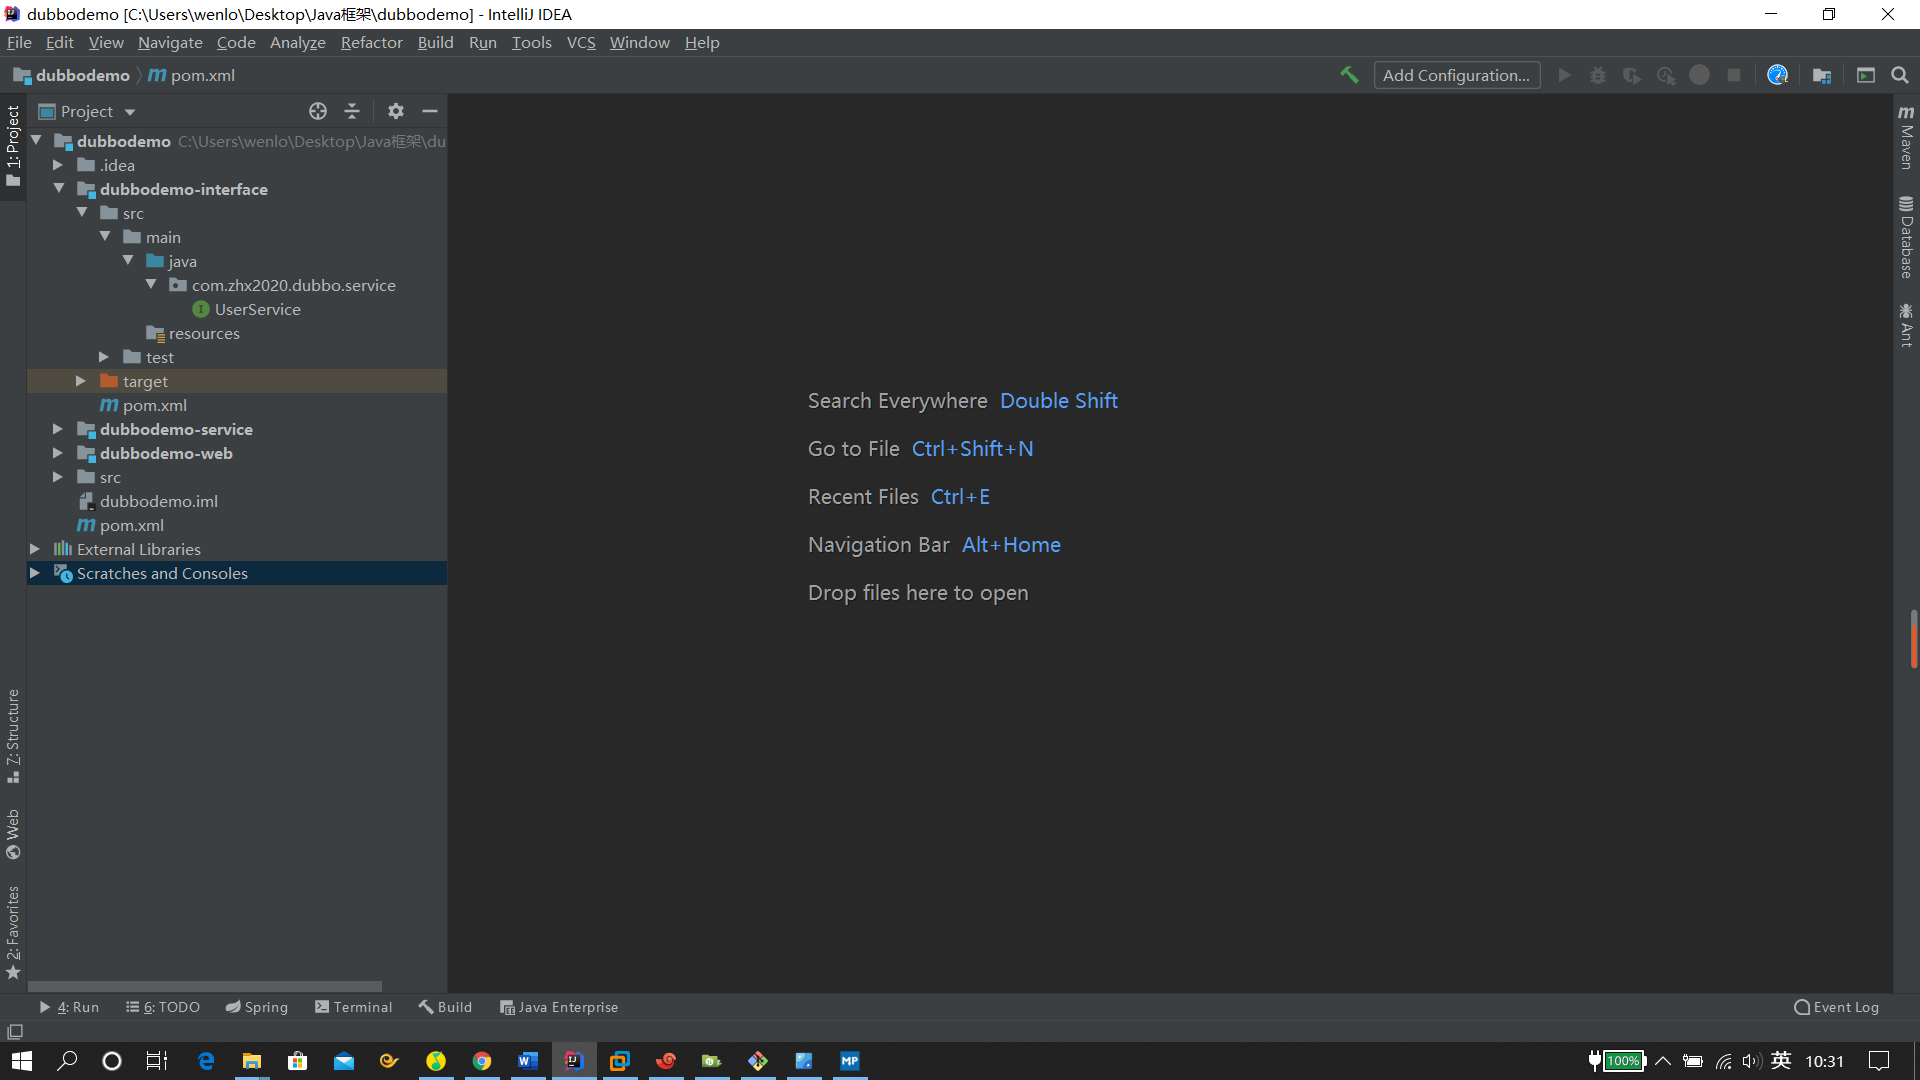Viewport: 1920px width, 1080px height.
Task: Click the Project panel horizontal scrollbar
Action: pyautogui.click(x=205, y=986)
